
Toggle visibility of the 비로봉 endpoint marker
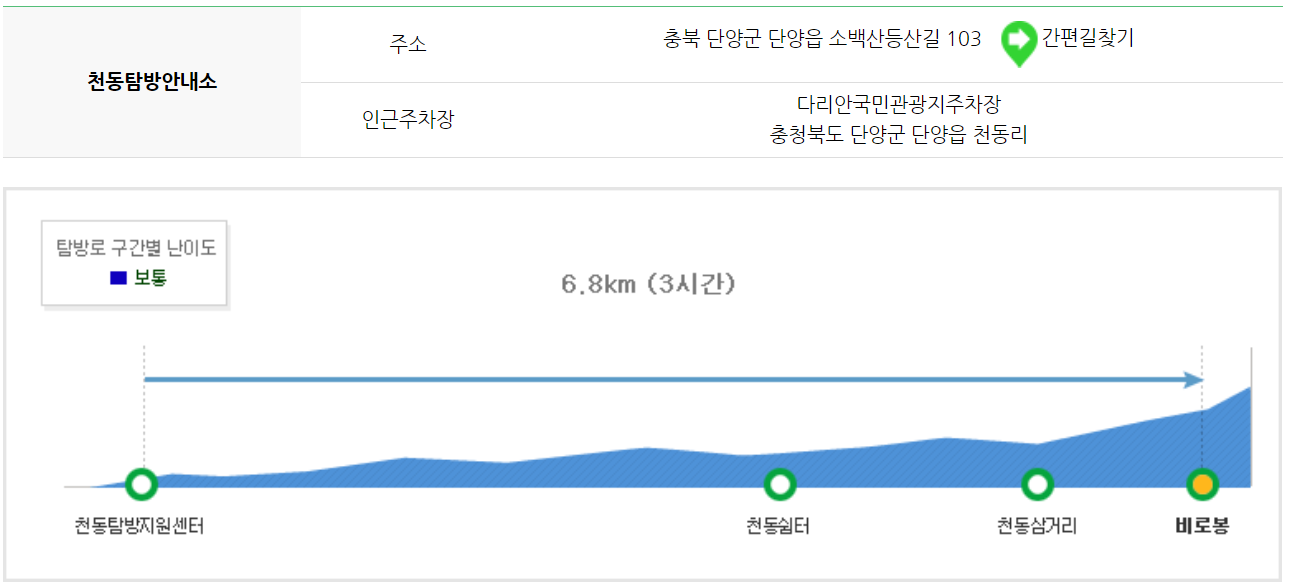click(1202, 483)
